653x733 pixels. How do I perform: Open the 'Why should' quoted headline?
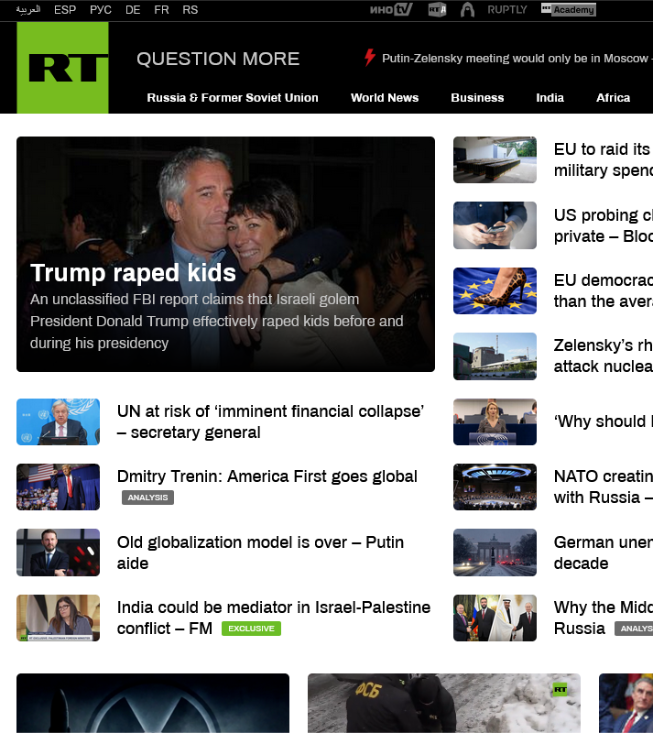[x=603, y=421]
